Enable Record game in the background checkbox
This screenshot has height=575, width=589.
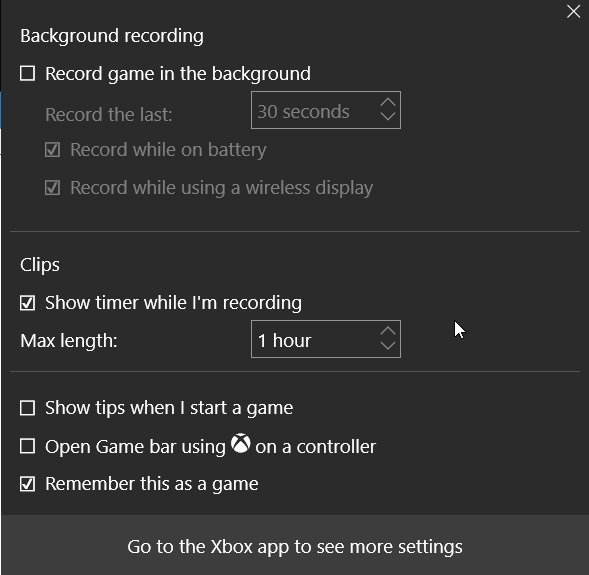click(27, 73)
